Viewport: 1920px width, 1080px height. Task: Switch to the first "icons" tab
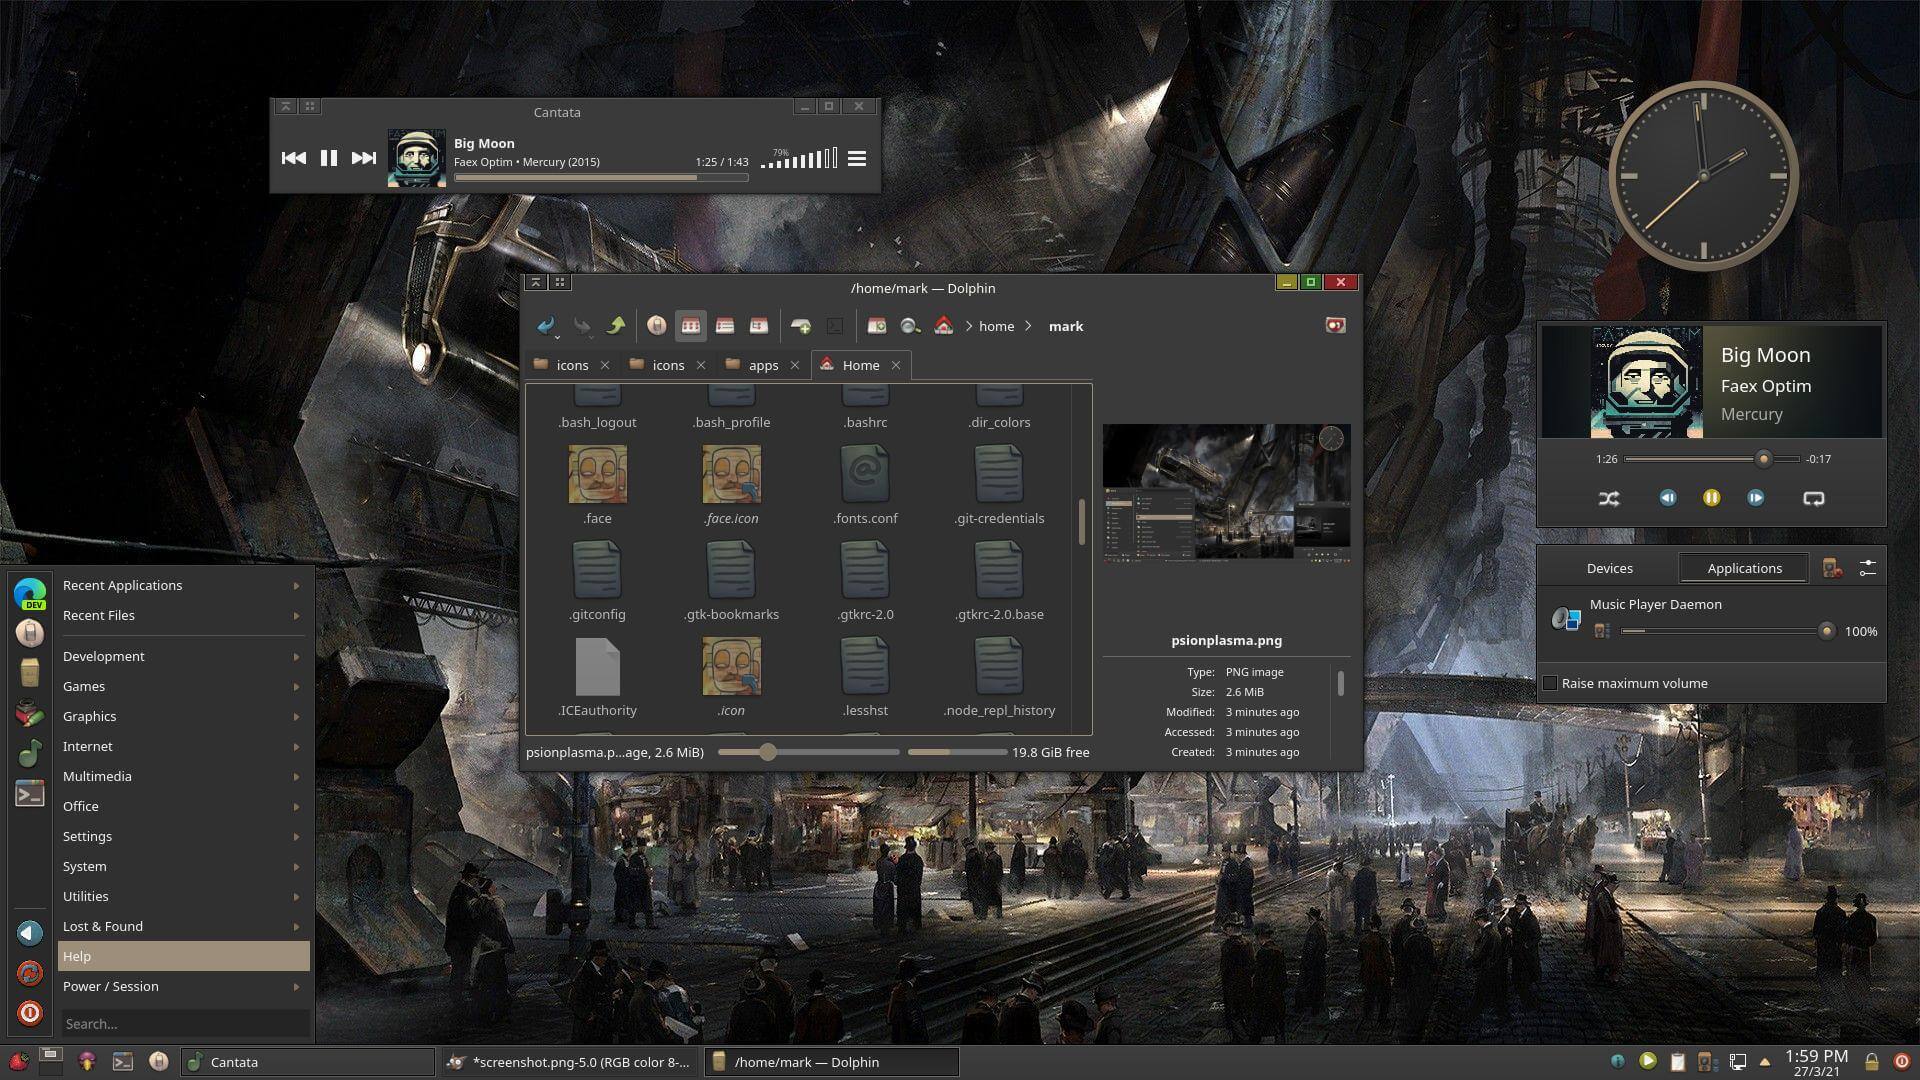click(x=572, y=365)
